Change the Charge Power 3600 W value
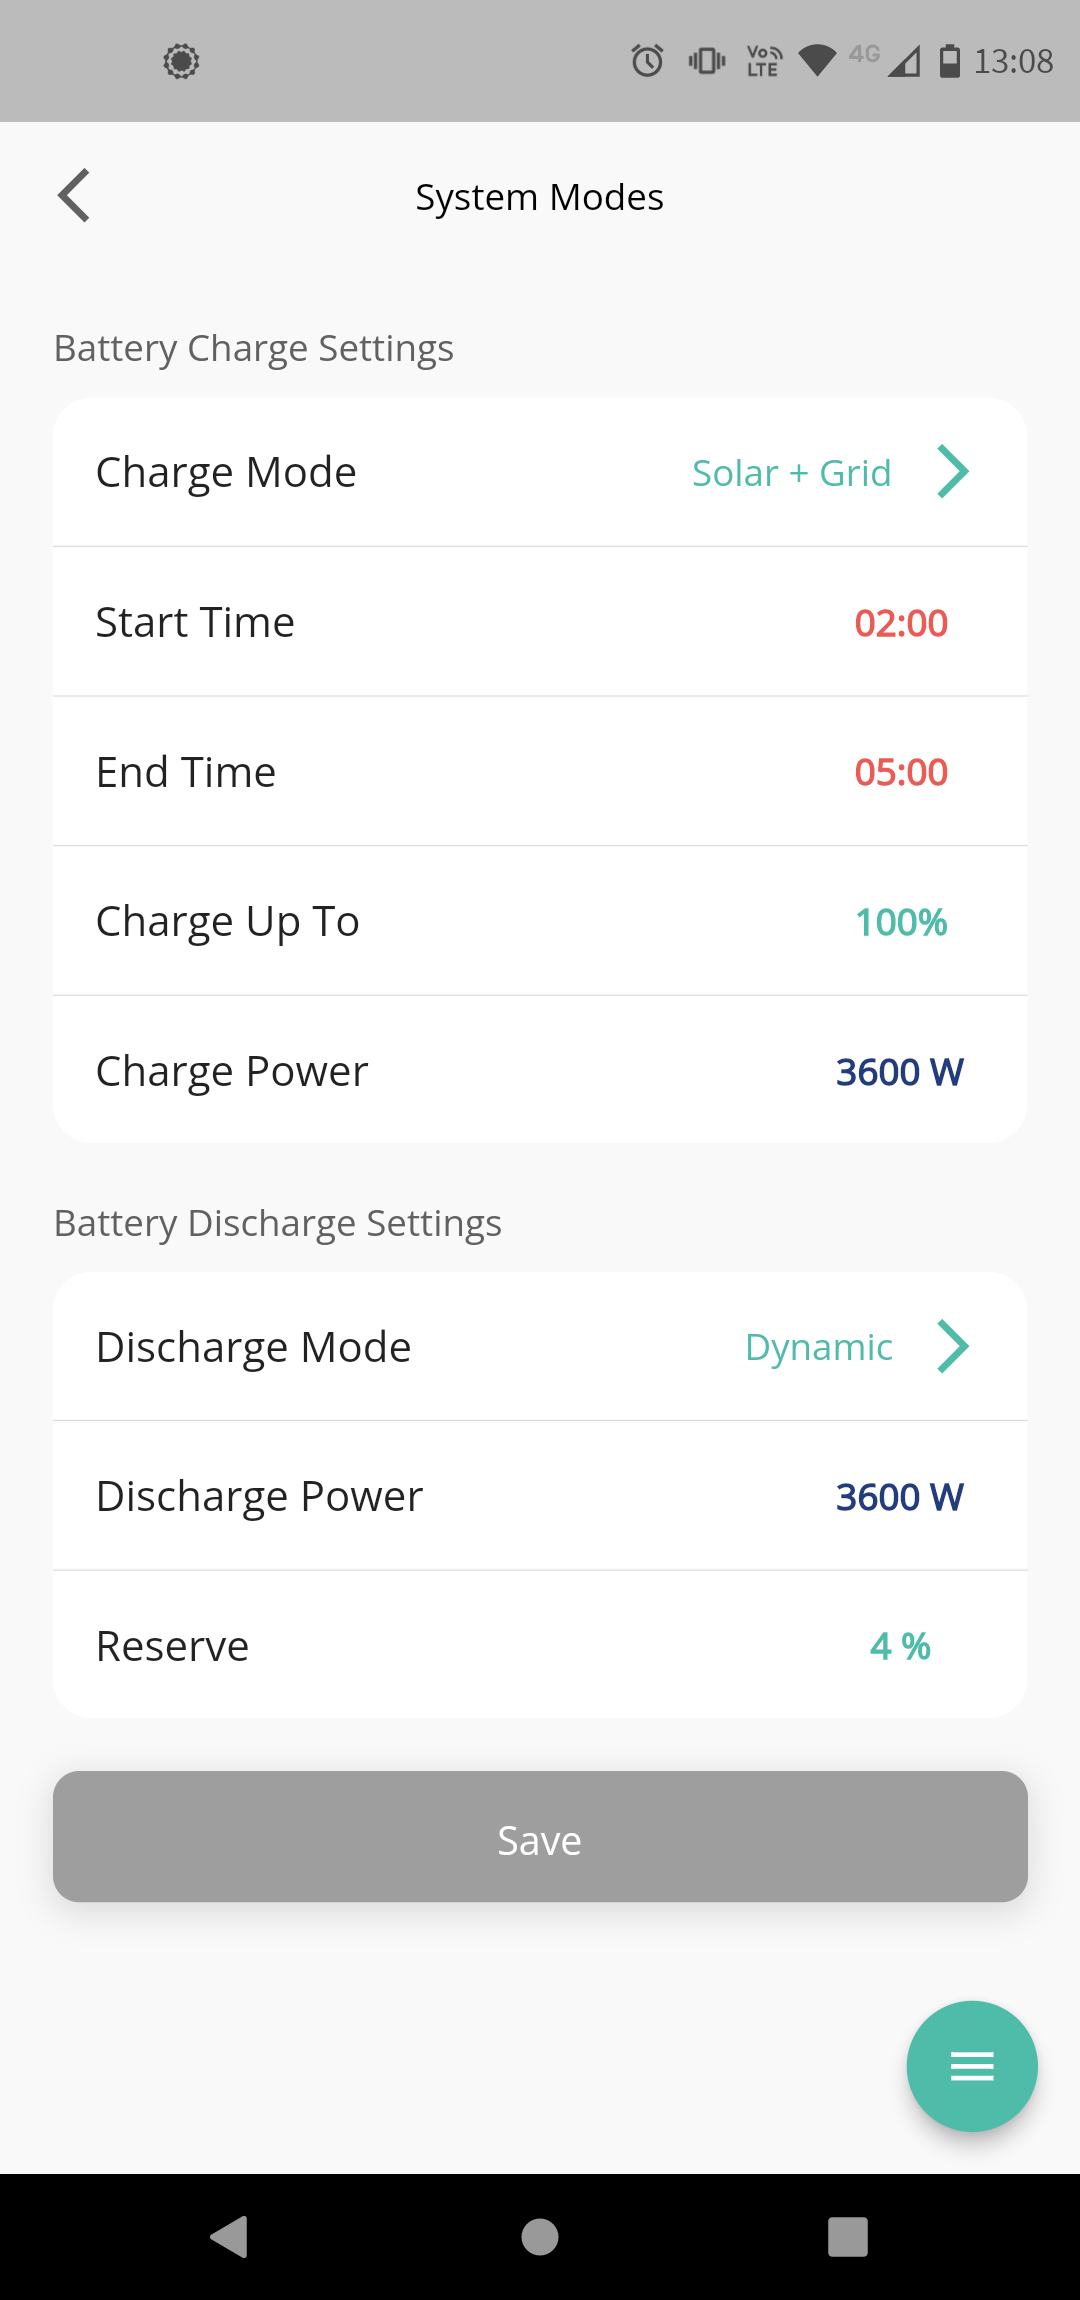Screen dimensions: 1080x2300 [900, 1072]
